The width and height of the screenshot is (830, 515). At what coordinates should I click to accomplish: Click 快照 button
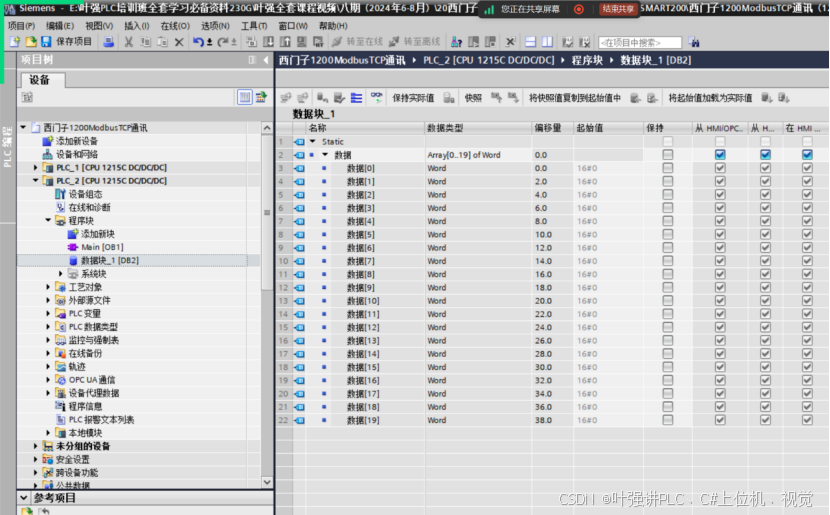(x=473, y=98)
